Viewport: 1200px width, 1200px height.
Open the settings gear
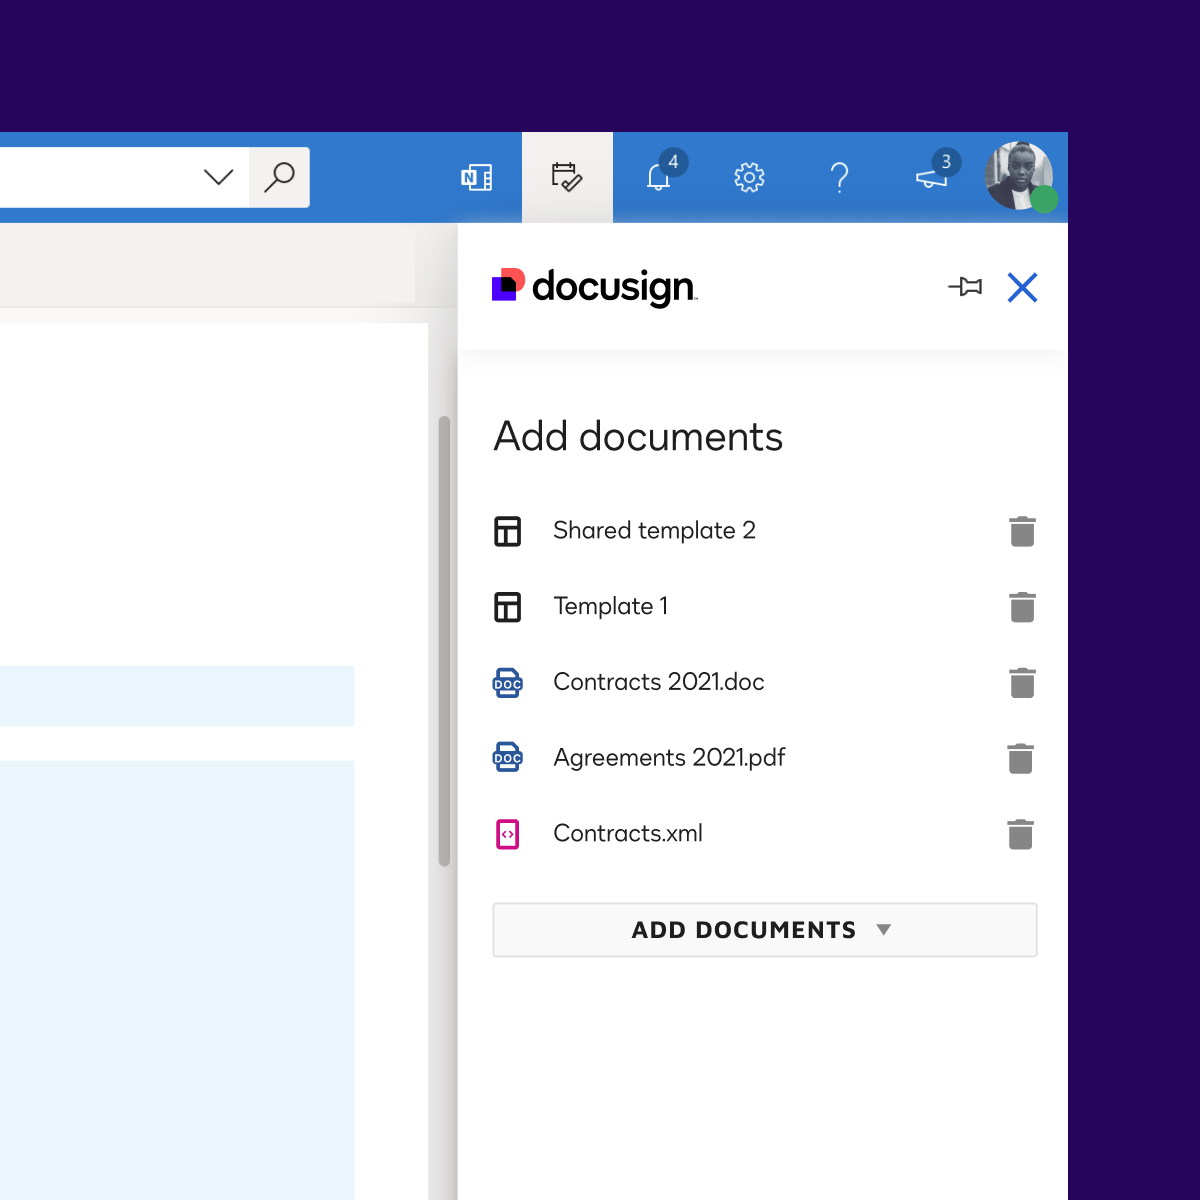pos(749,178)
